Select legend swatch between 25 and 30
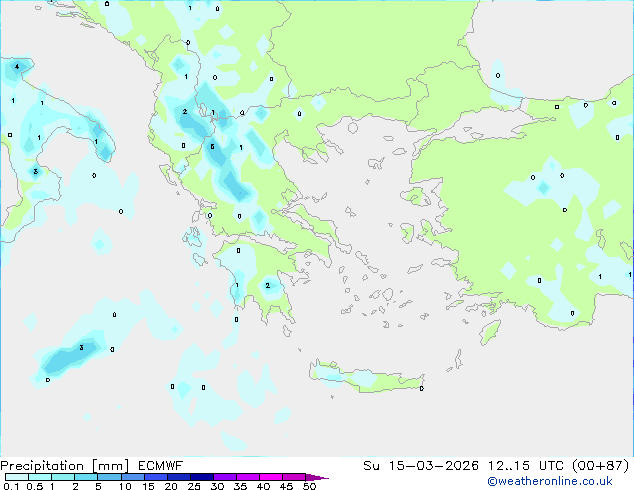 tap(201, 477)
